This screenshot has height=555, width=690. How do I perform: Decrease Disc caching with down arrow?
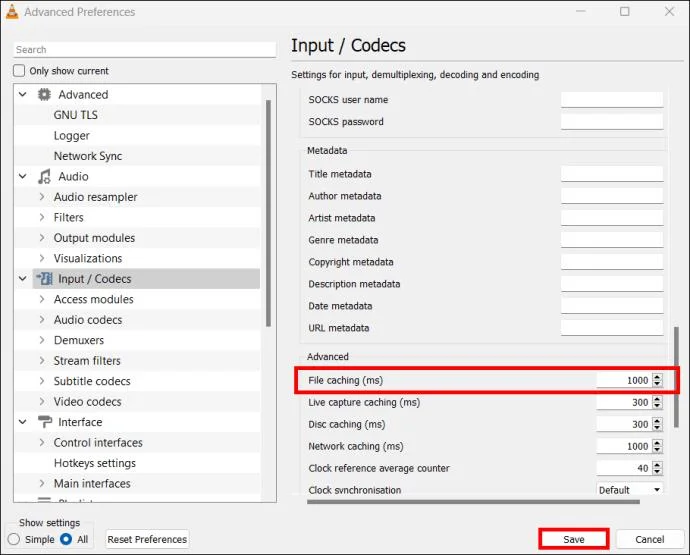click(x=657, y=427)
